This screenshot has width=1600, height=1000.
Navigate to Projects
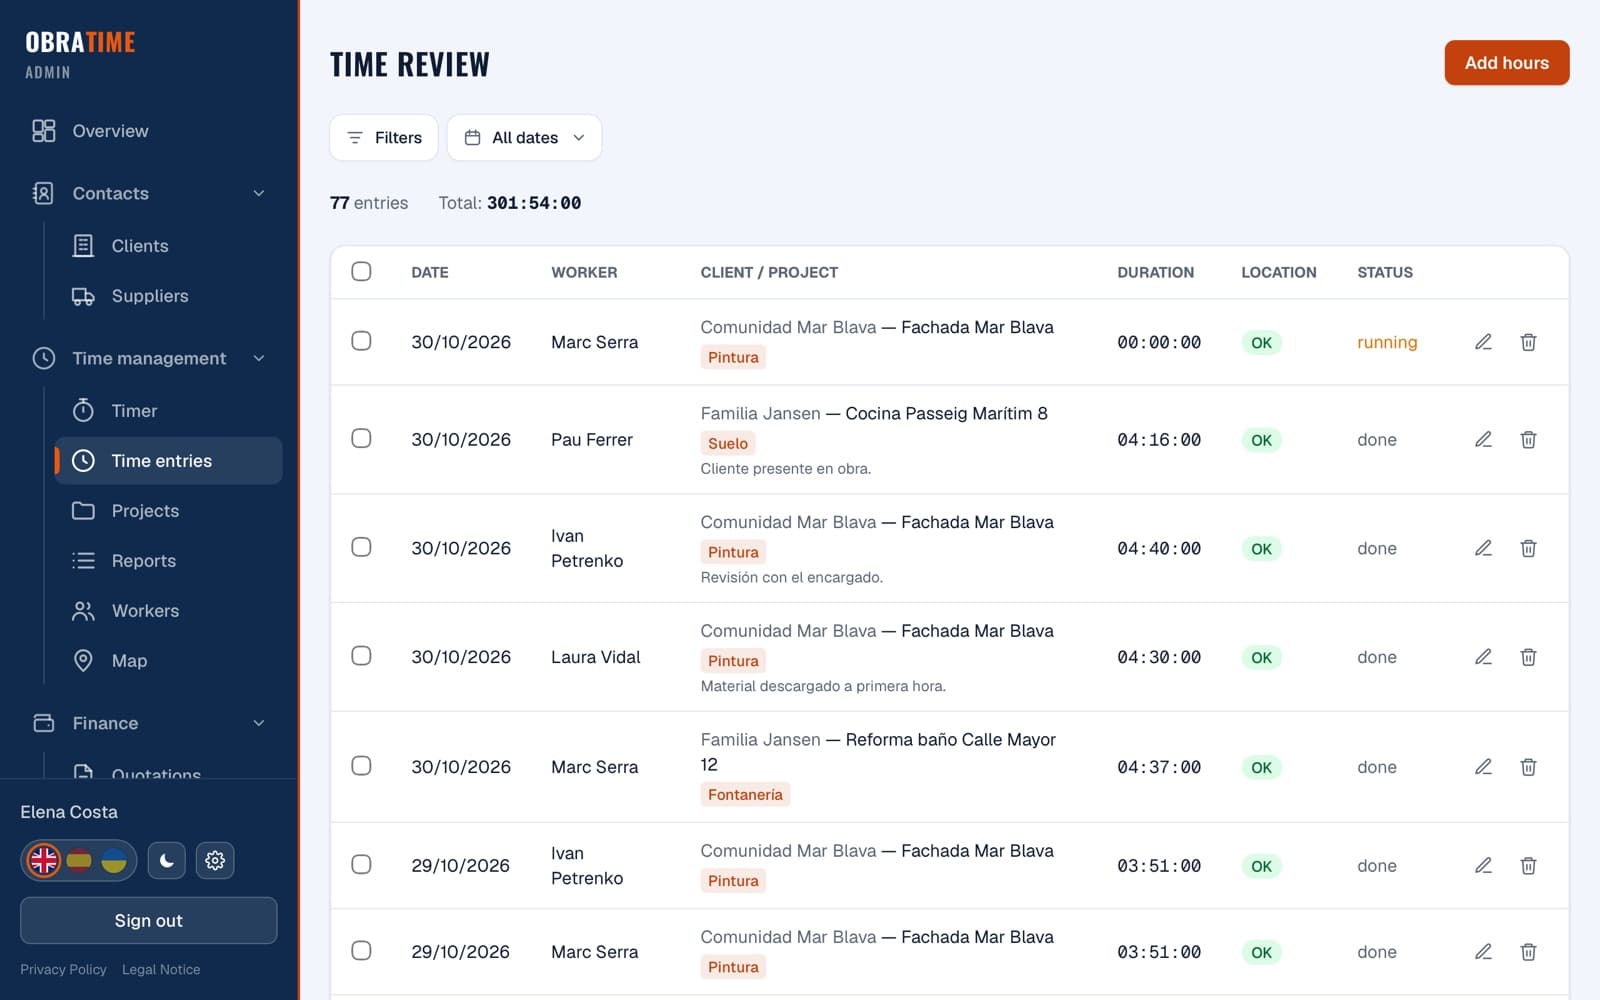point(168,511)
